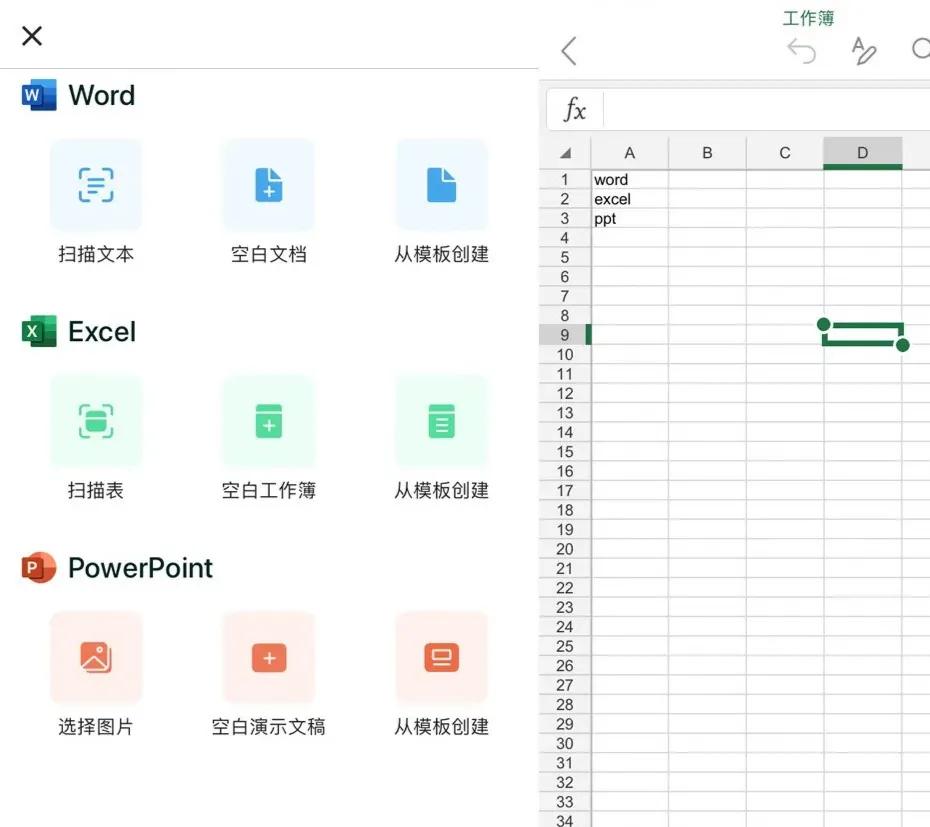Create a blank presentation (空白演示文稿)

click(x=268, y=658)
